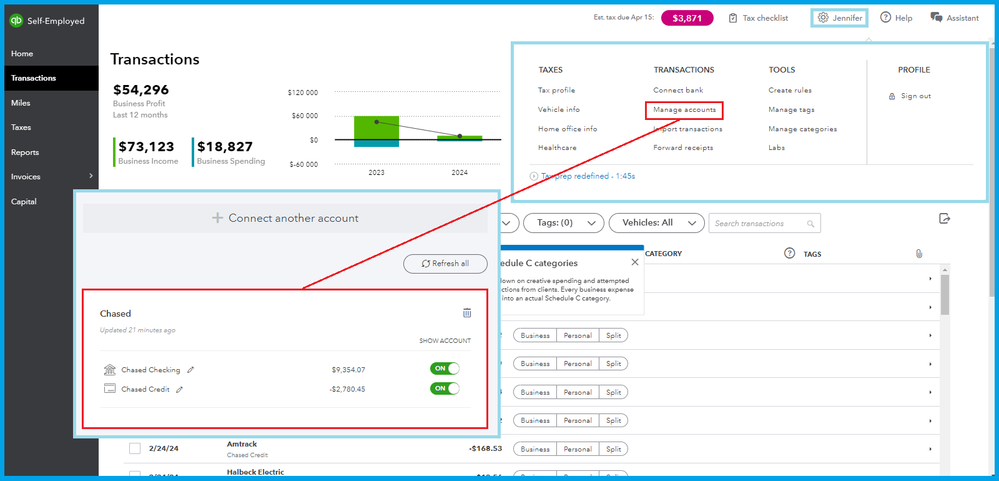Click the Chased Credit card icon
999x481 pixels.
tap(110, 389)
